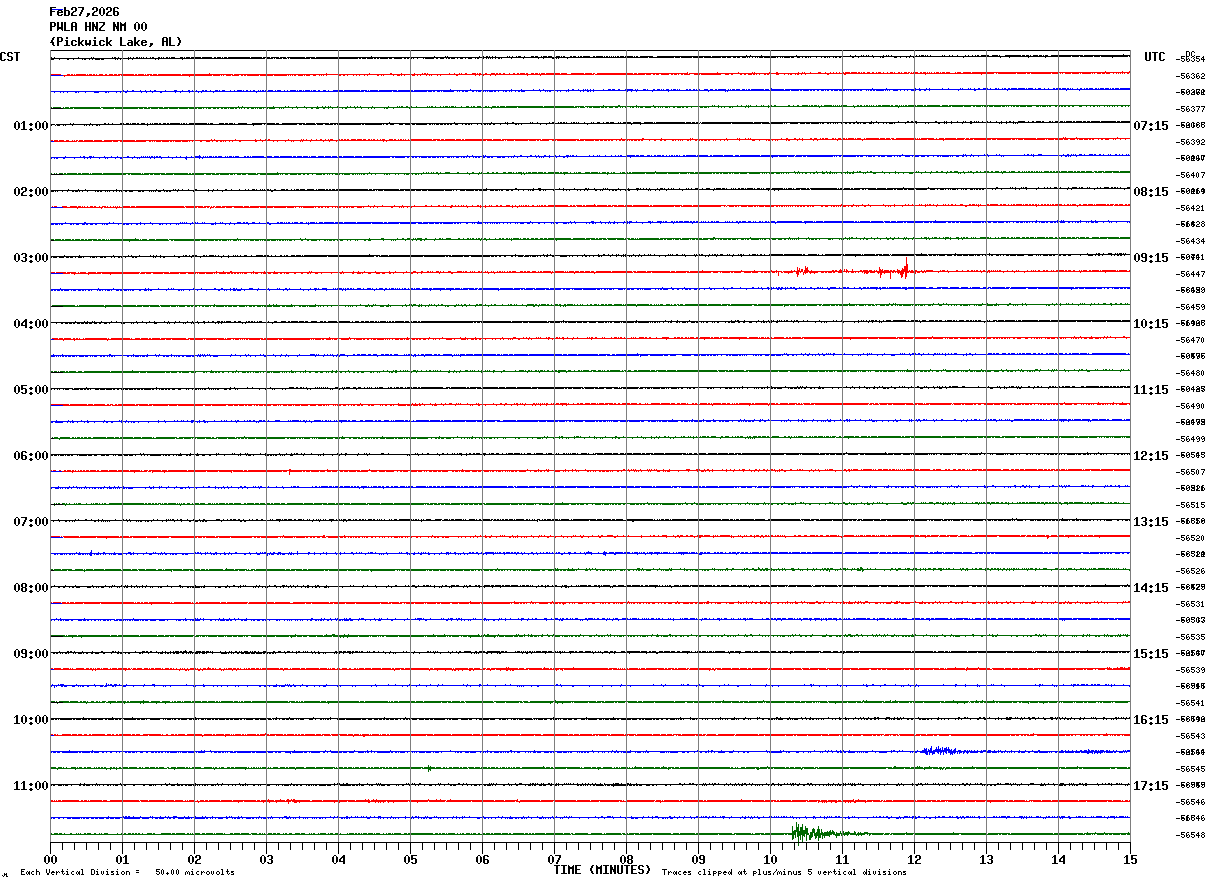Select the 05:00 CST time label
Screen dimensions: 1210x886
(30, 389)
